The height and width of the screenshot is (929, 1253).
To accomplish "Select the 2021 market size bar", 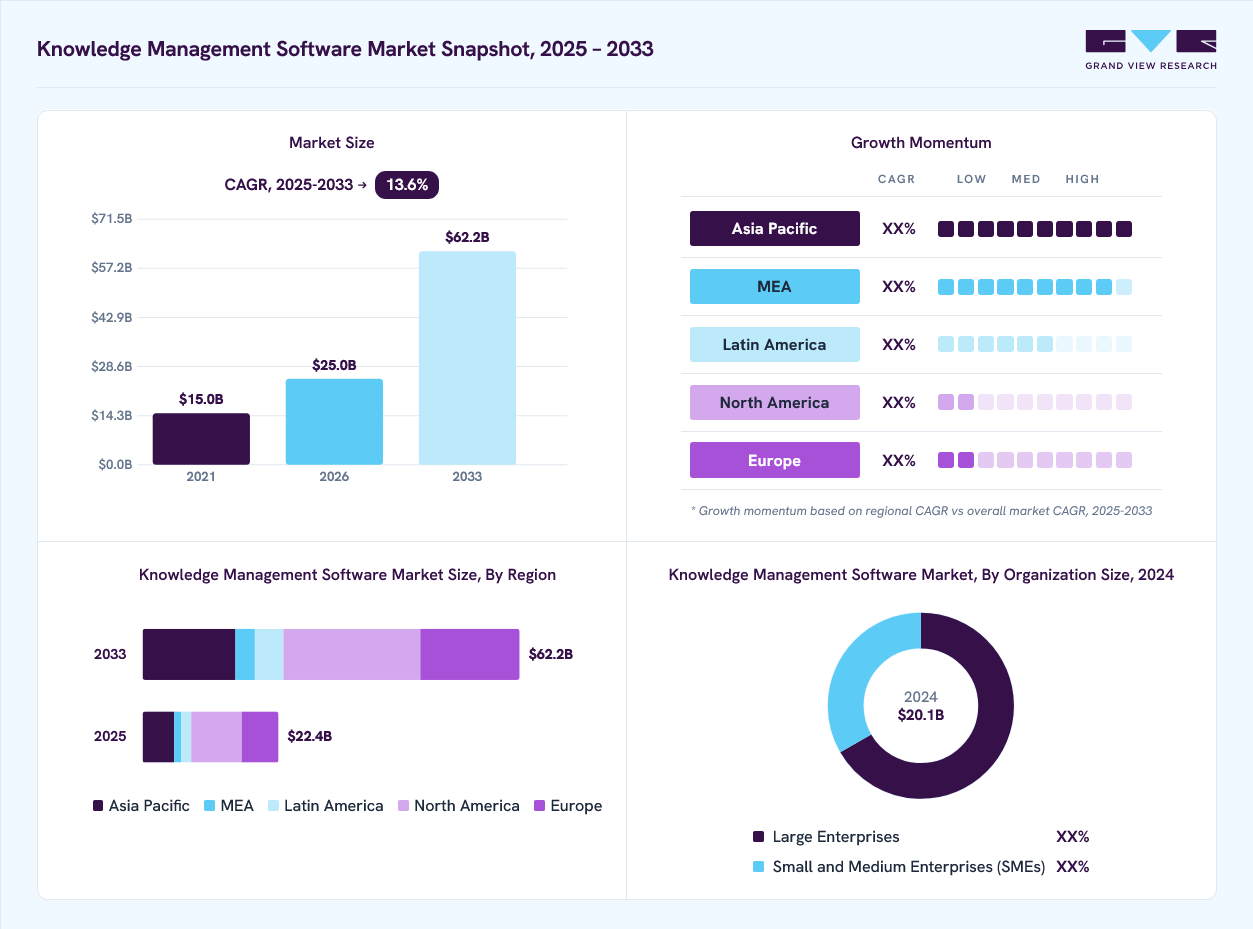I will click(x=201, y=439).
